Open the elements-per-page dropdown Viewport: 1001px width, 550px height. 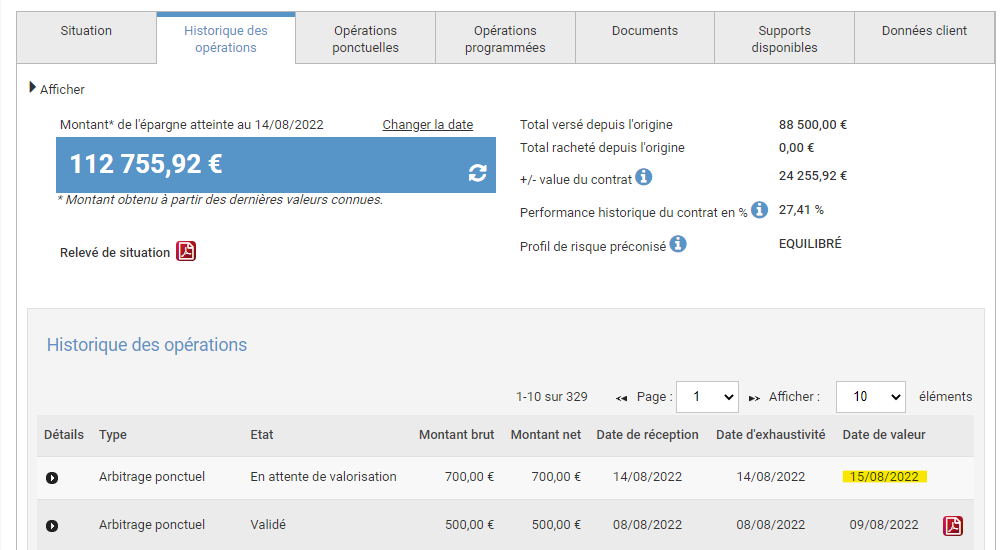[870, 397]
